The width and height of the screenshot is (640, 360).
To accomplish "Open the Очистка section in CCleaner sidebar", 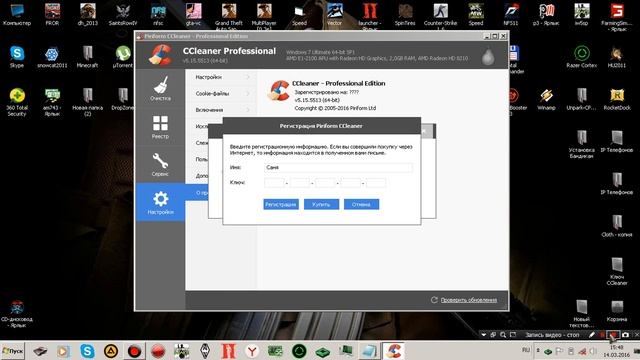I will [x=160, y=89].
